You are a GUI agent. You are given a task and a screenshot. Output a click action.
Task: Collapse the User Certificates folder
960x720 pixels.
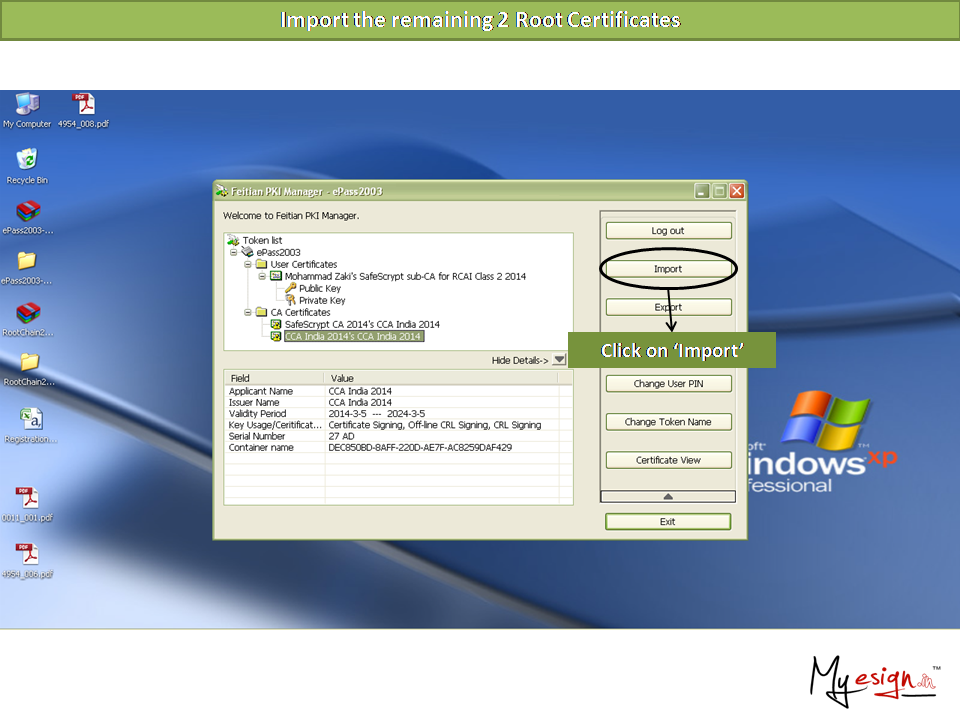point(248,265)
